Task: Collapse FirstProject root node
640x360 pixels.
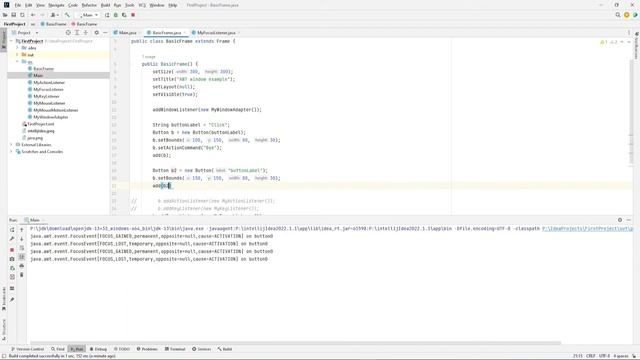Action: pyautogui.click(x=12, y=41)
